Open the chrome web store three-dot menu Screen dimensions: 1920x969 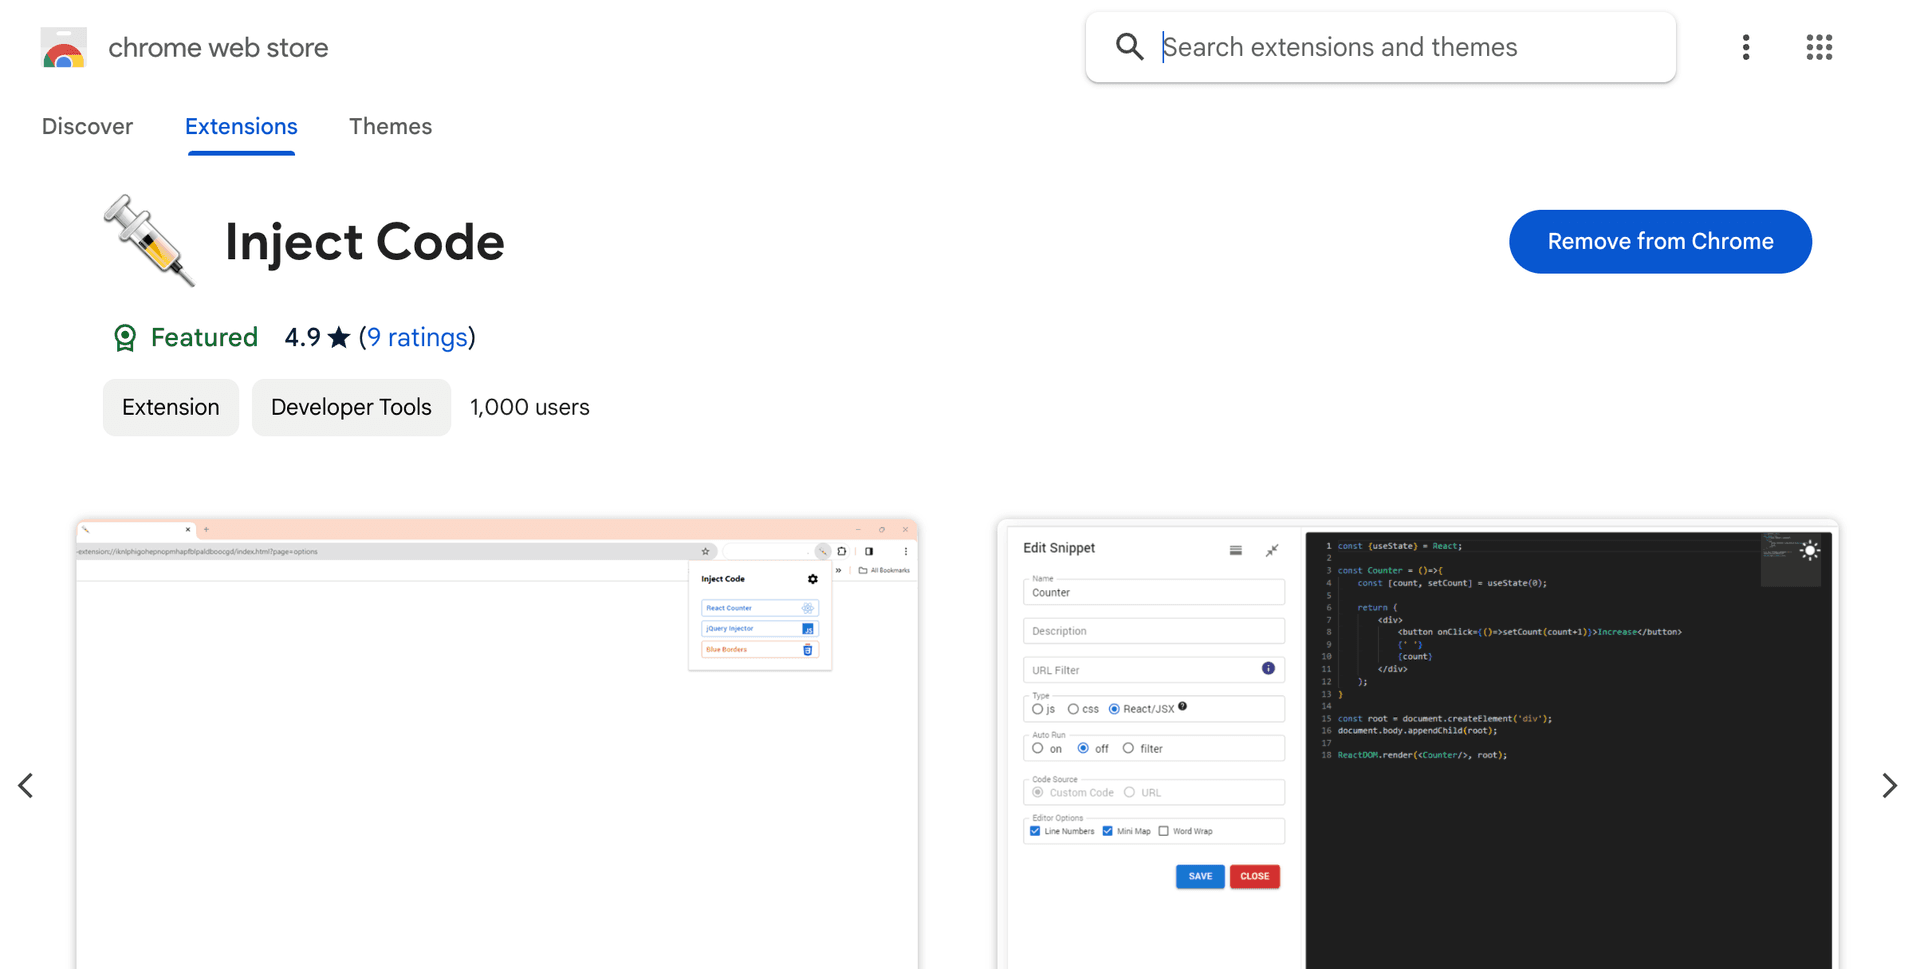point(1746,47)
